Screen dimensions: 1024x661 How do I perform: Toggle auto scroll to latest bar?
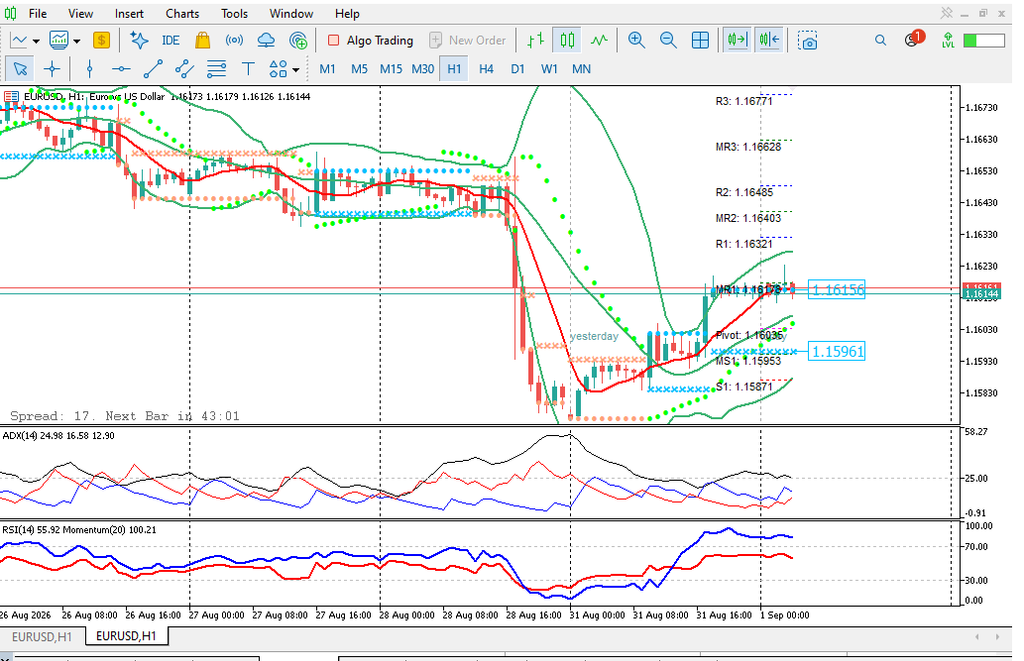(x=737, y=40)
